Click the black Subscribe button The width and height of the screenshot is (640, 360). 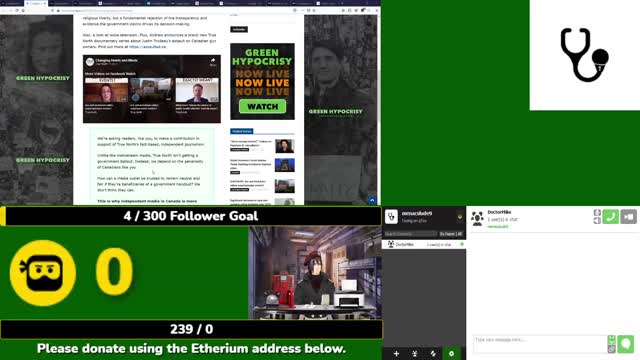pos(239,29)
